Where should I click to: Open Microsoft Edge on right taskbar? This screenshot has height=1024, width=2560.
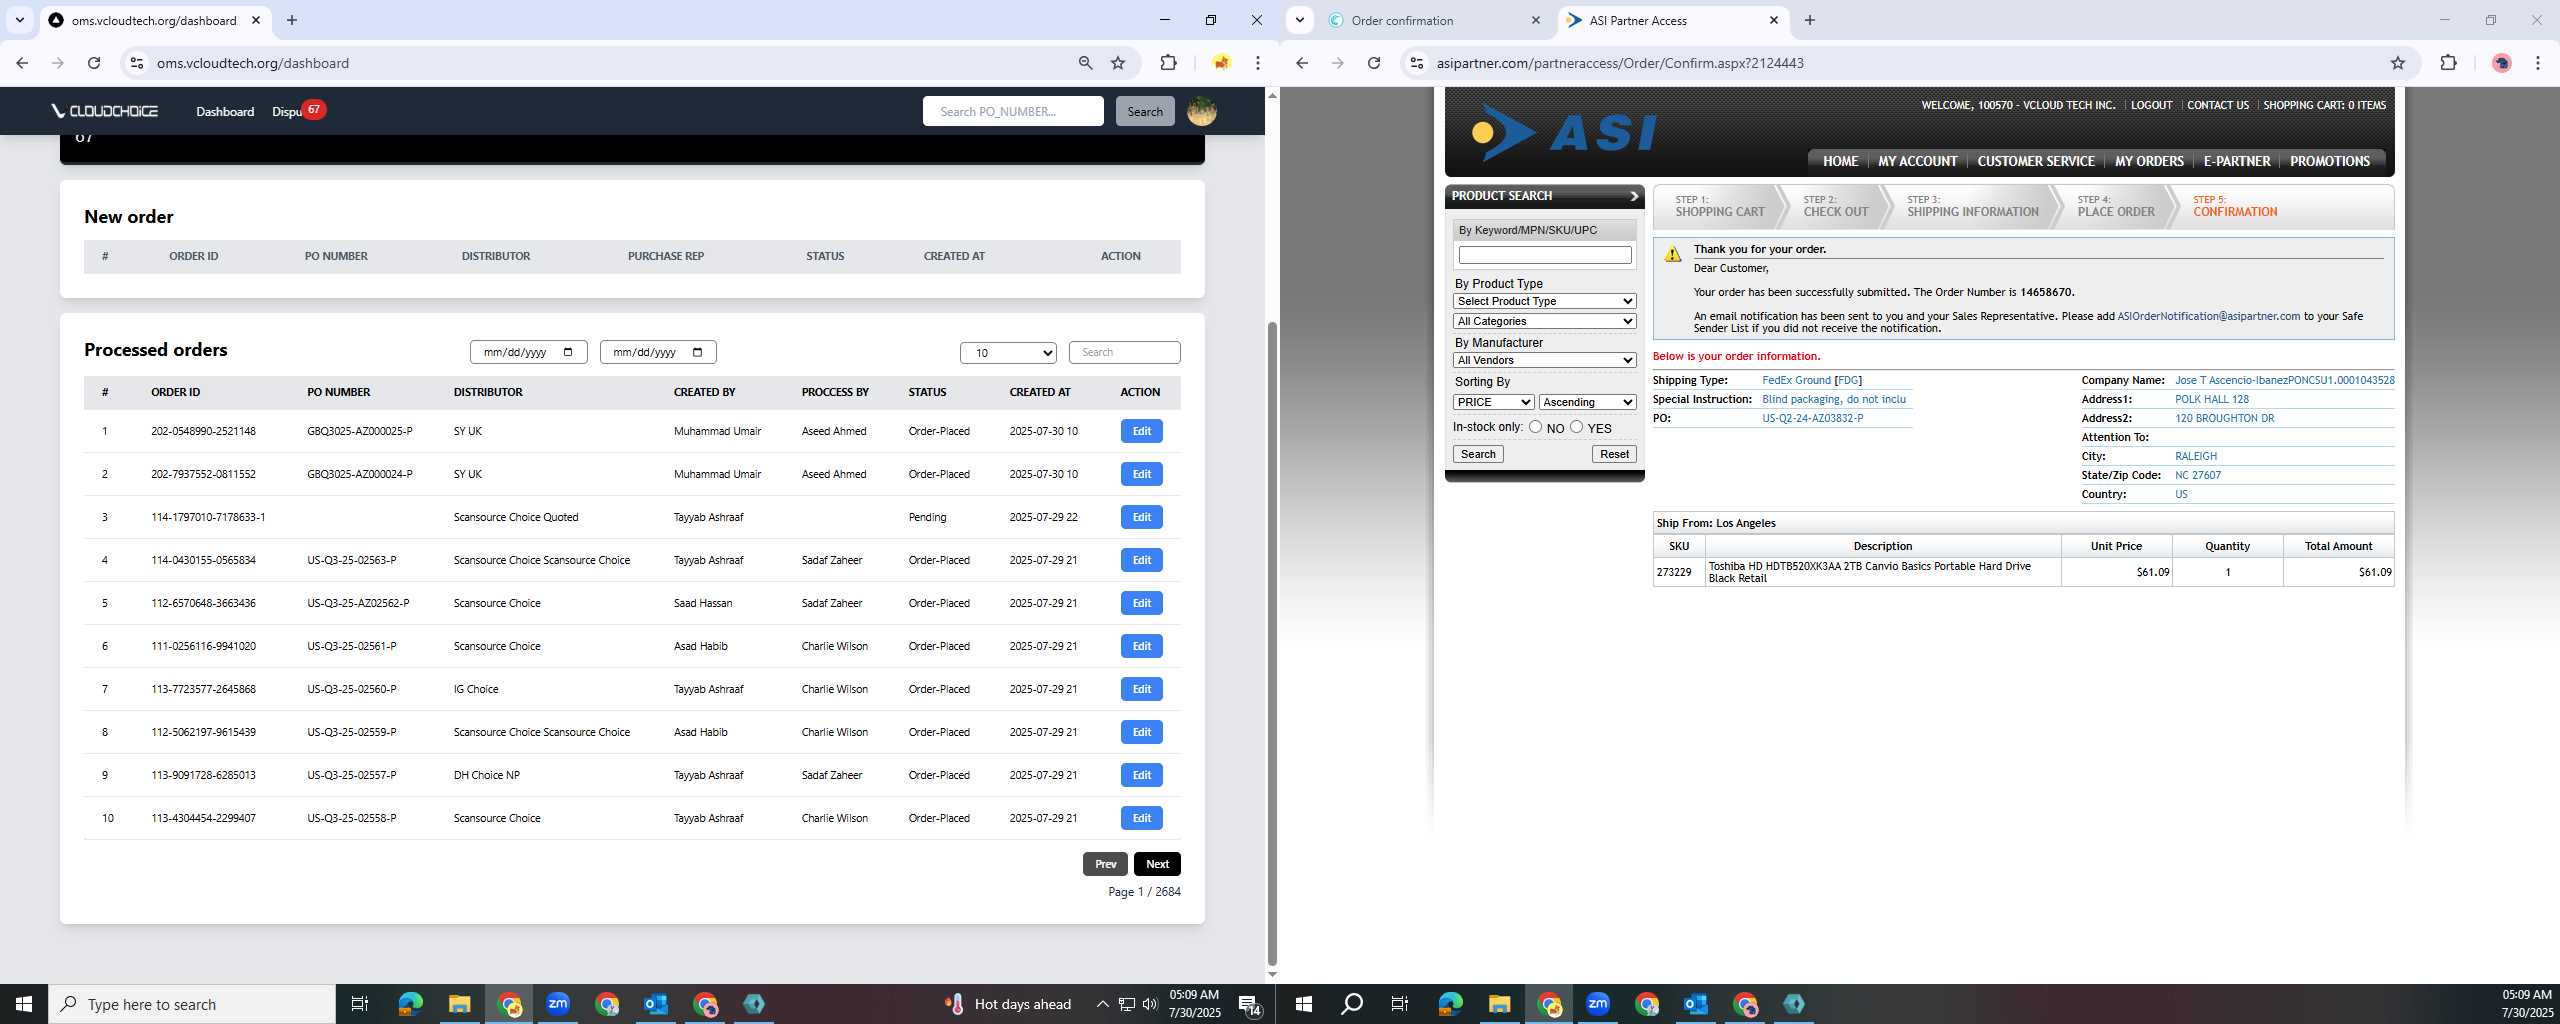pos(1450,1004)
